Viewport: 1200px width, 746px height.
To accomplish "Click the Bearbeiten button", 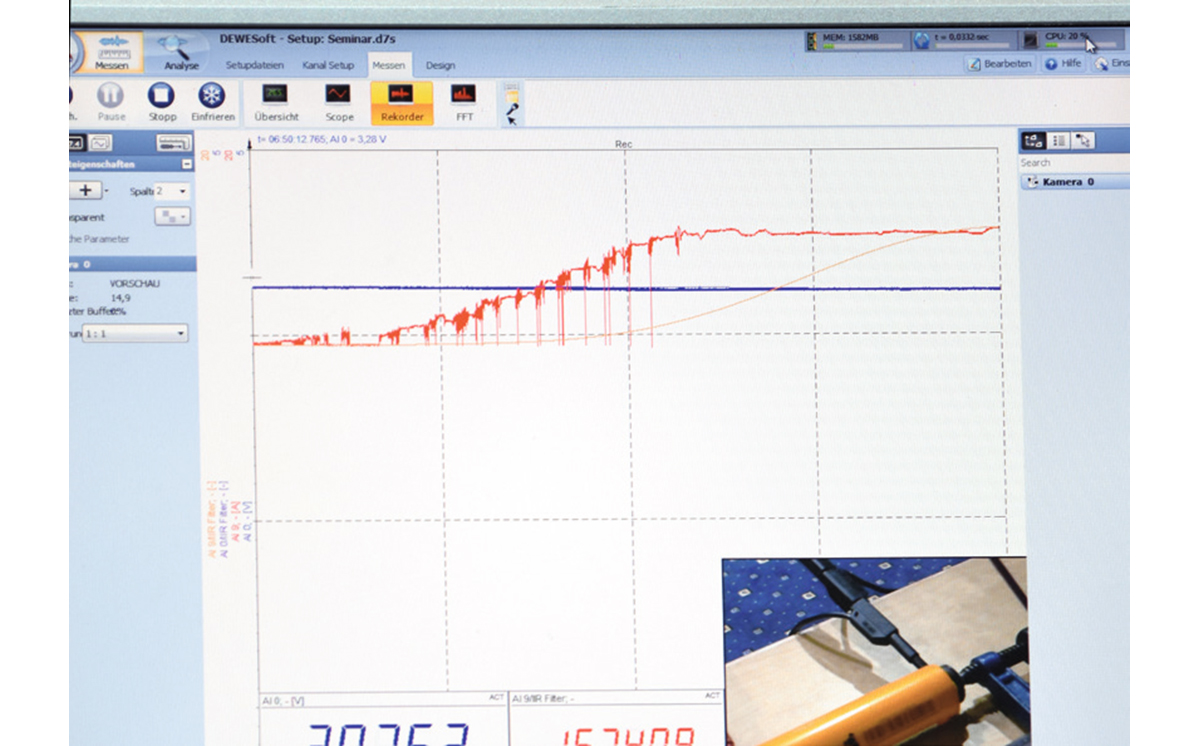I will tap(1000, 63).
